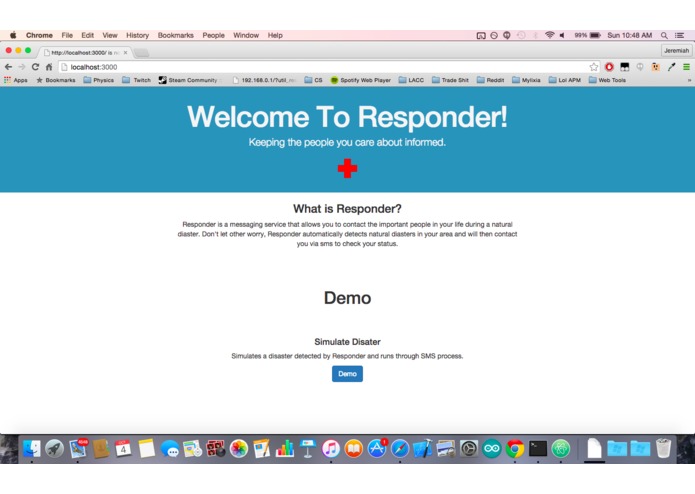Open Terminal from the dock
Image resolution: width=695 pixels, height=494 pixels.
point(538,449)
